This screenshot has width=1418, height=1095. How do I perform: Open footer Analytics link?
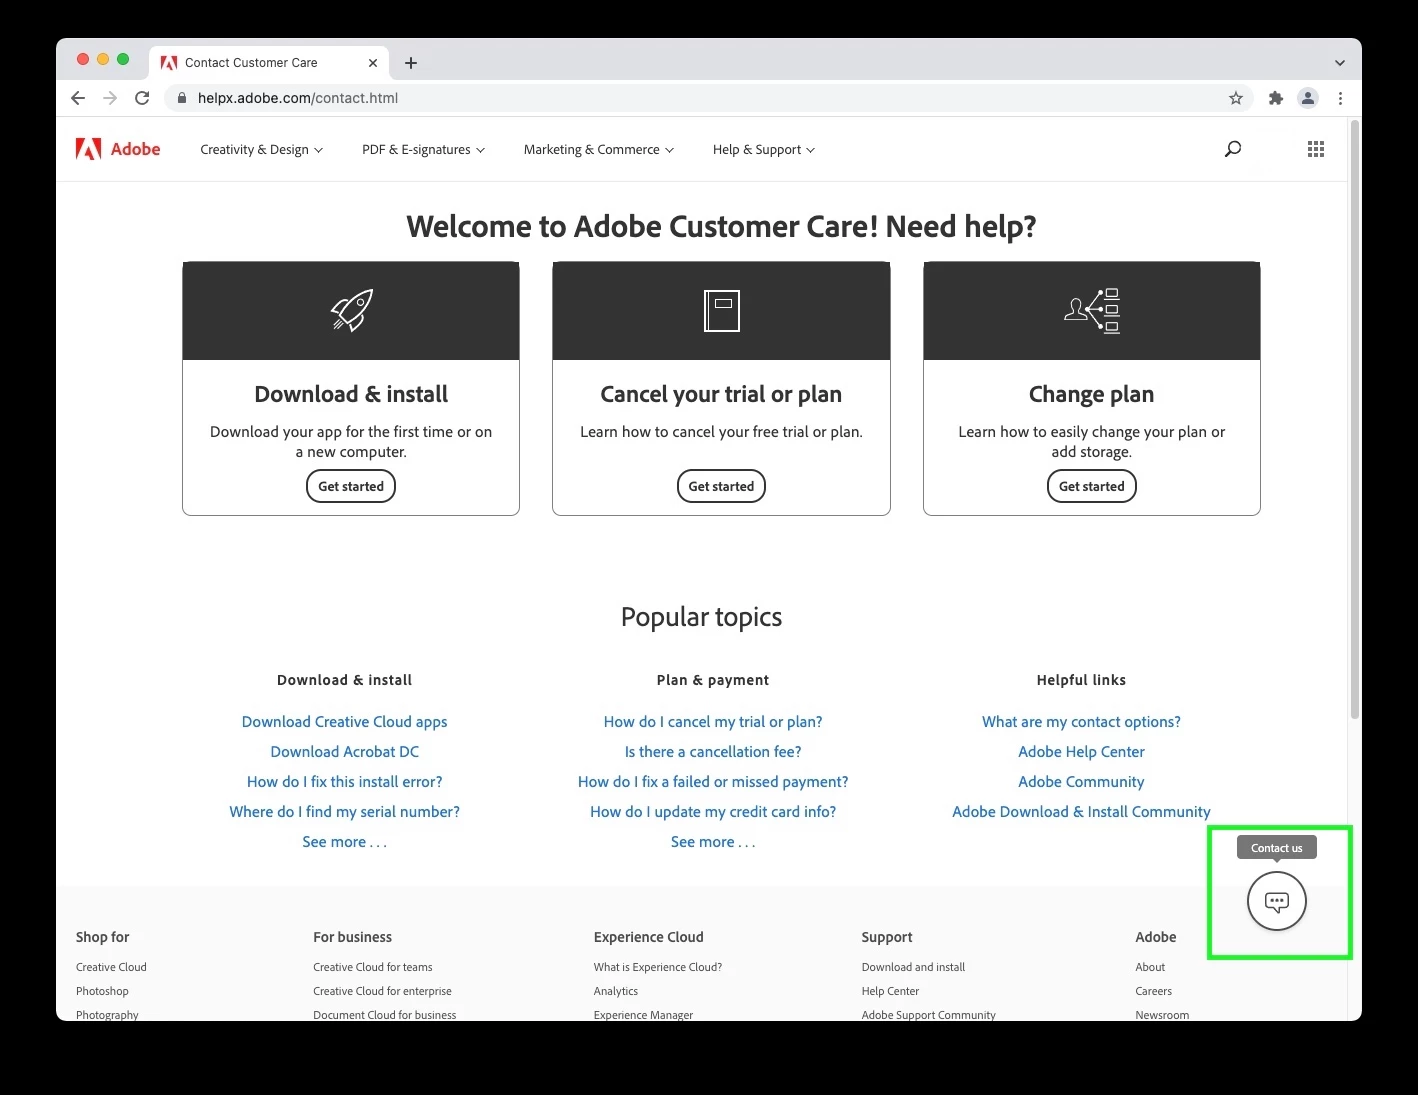coord(616,991)
